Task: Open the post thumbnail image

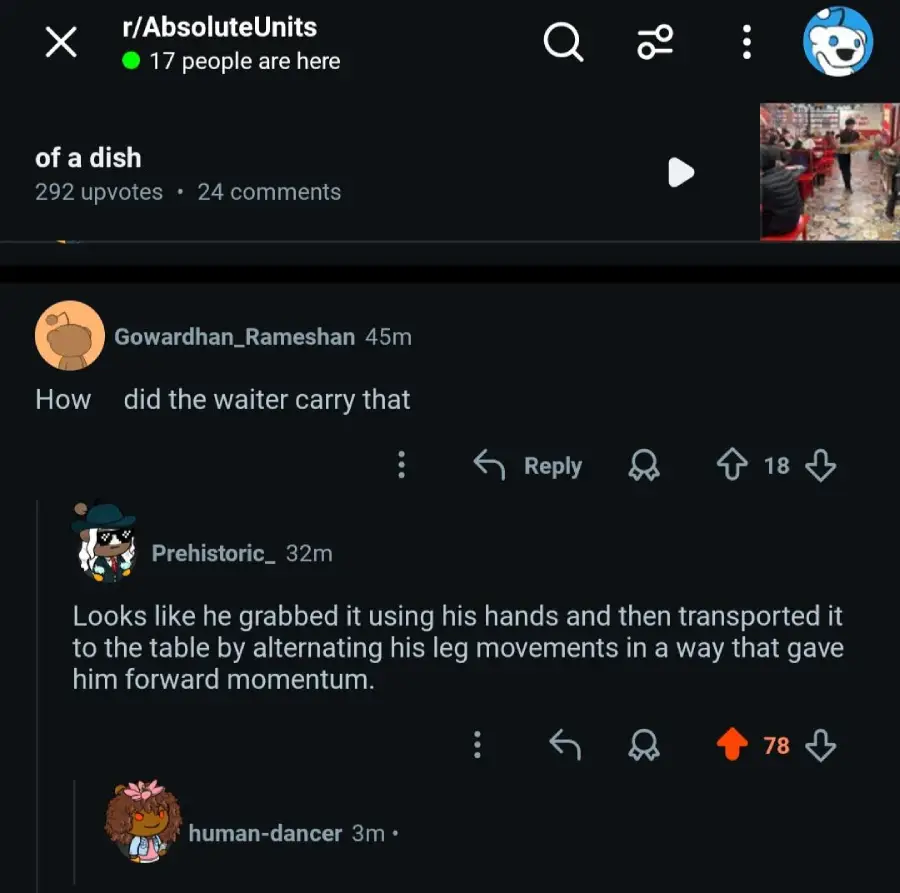Action: pyautogui.click(x=830, y=170)
